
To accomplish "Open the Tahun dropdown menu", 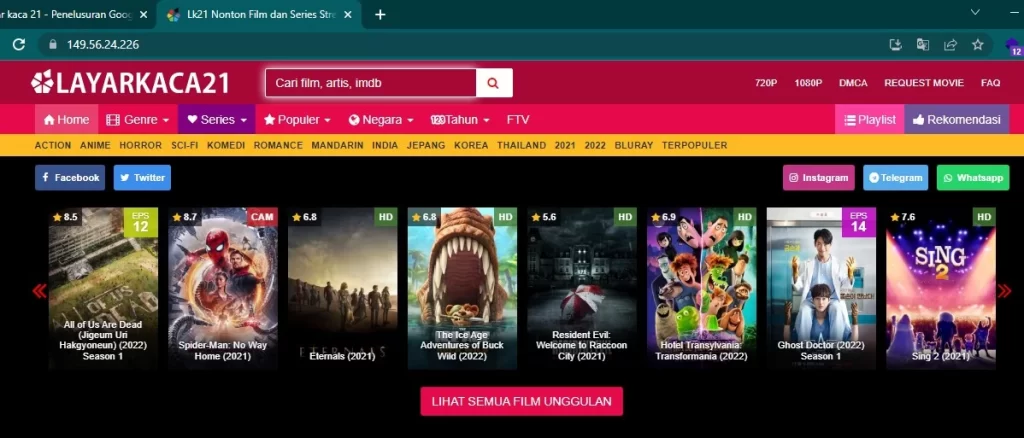I will tap(460, 120).
